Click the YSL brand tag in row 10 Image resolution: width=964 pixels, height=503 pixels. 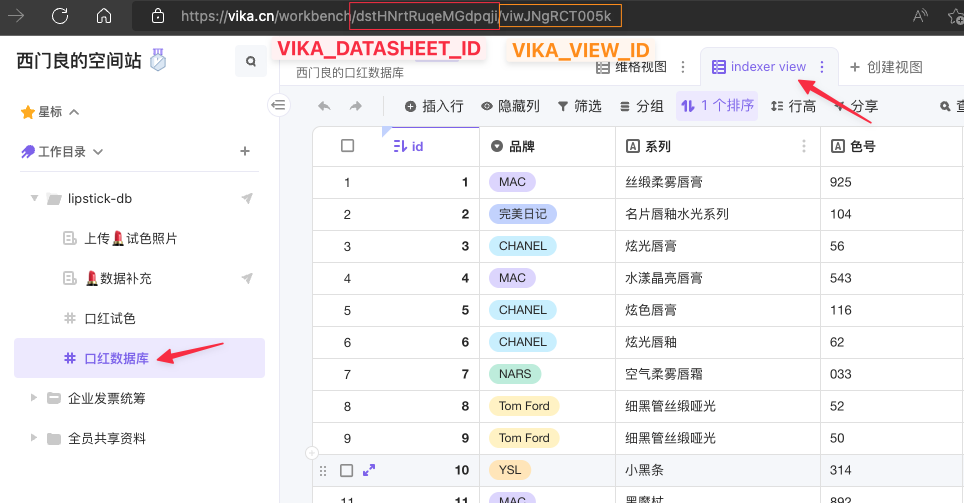[510, 470]
